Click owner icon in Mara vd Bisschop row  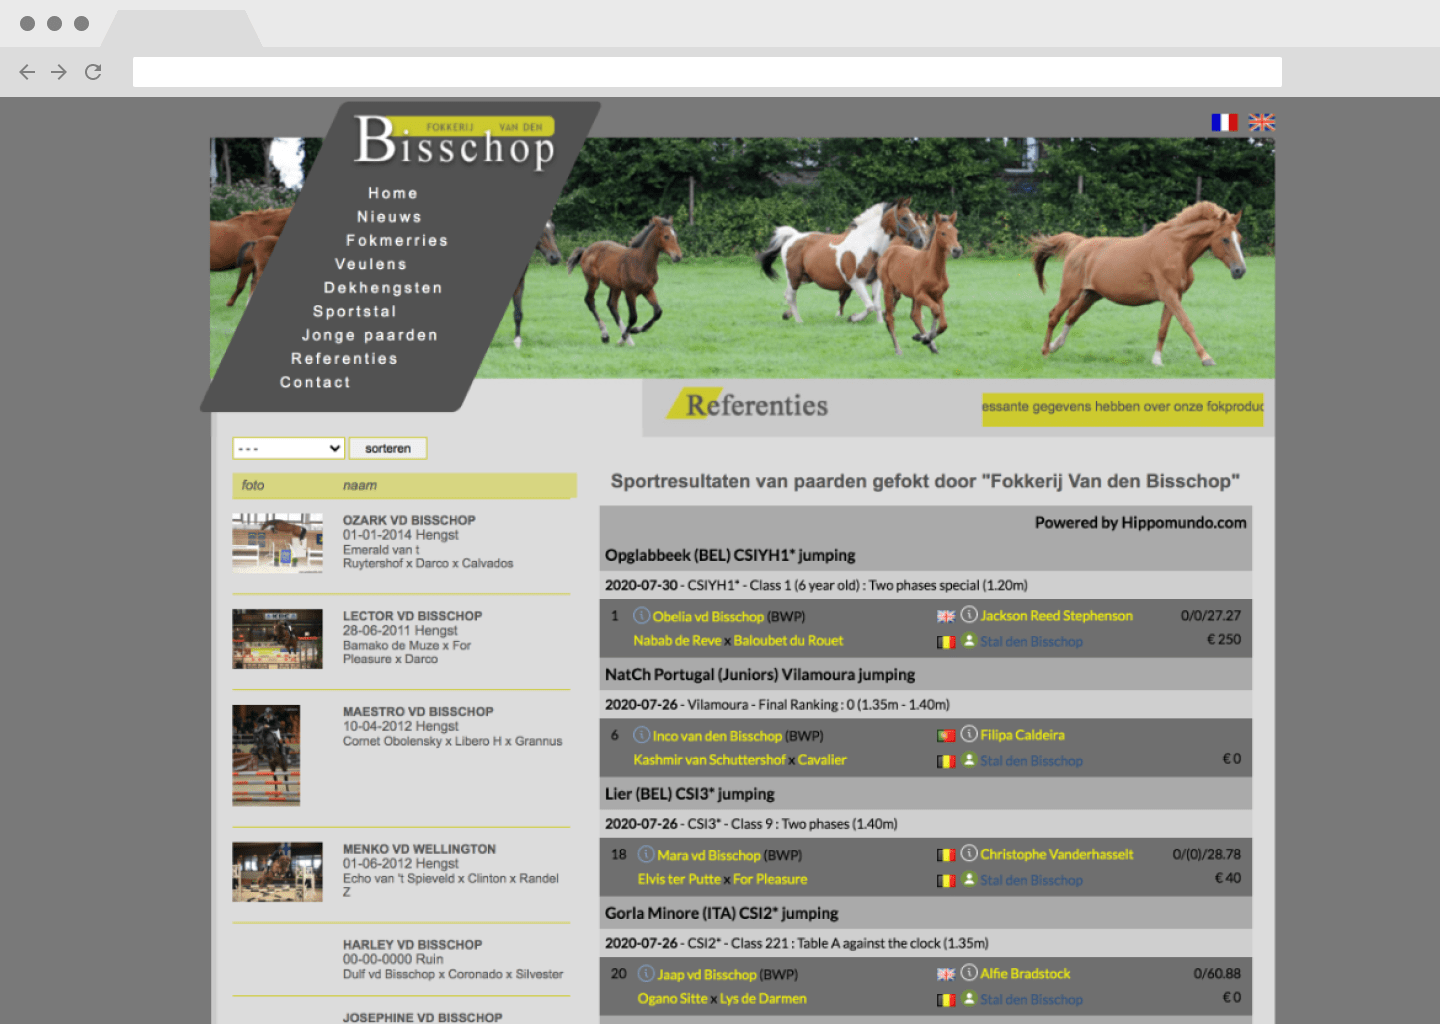click(969, 879)
